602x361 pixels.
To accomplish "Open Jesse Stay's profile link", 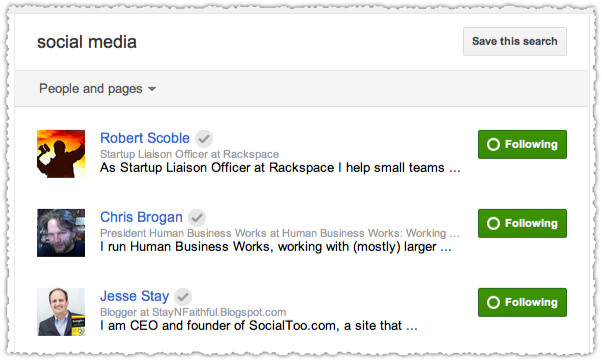I will pos(134,296).
